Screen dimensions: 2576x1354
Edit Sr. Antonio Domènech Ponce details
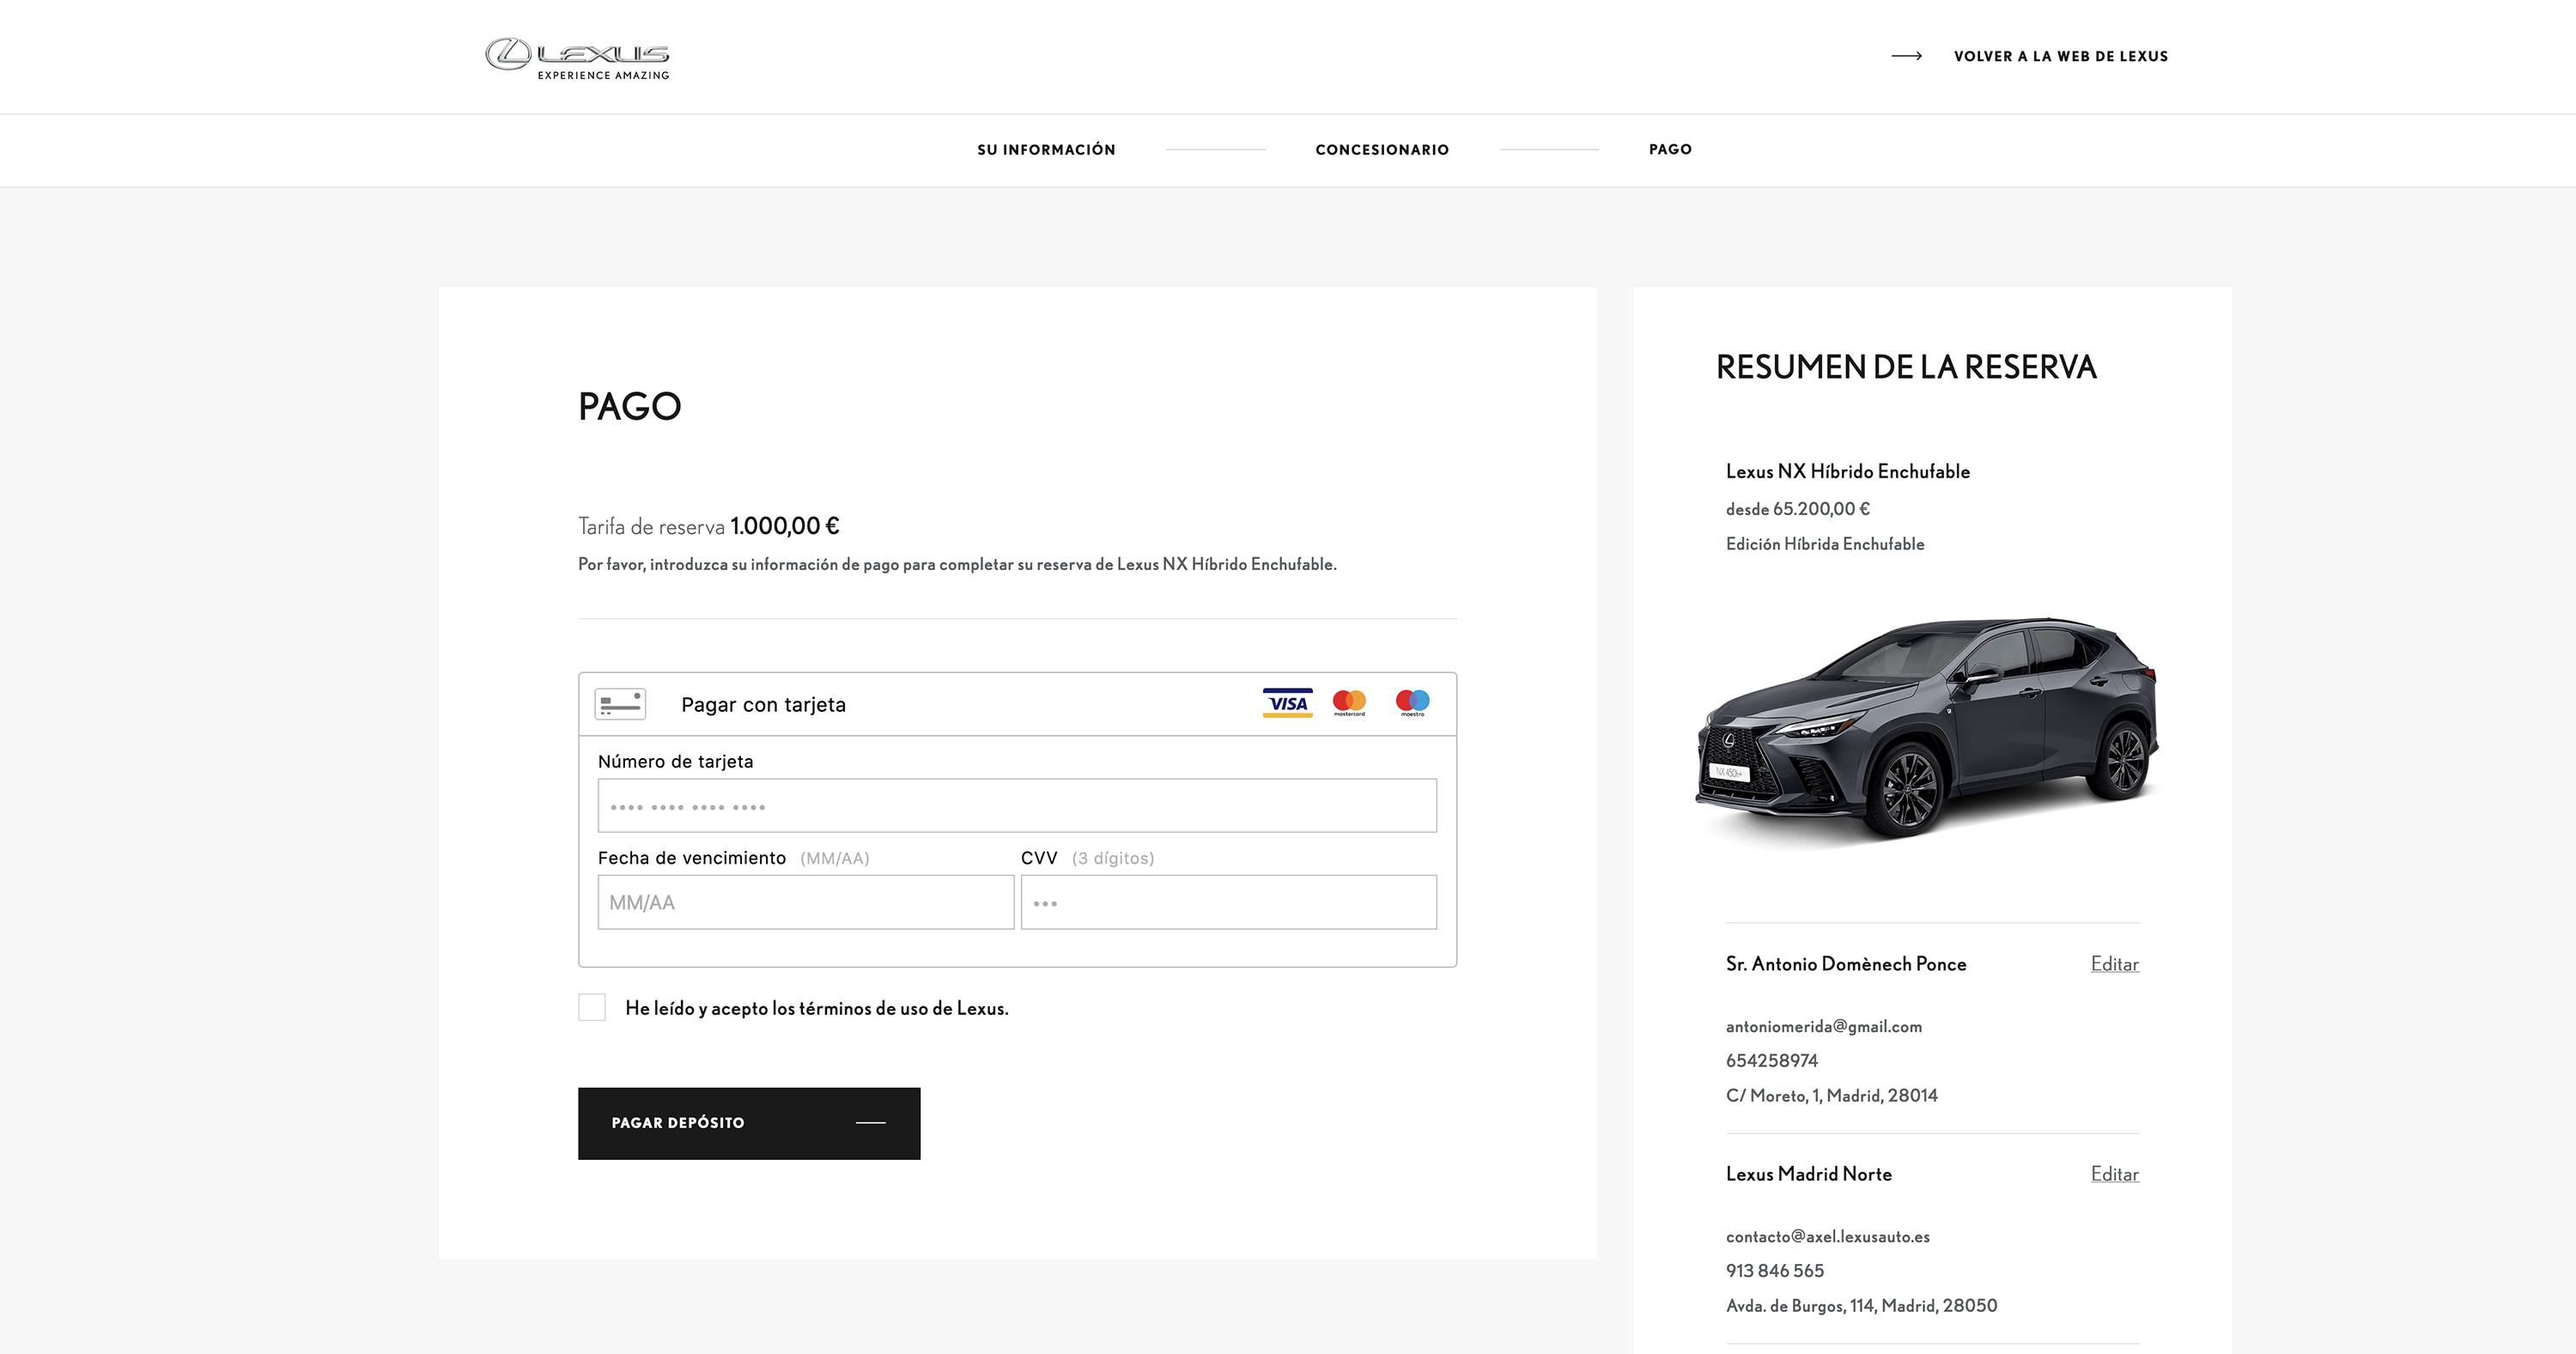point(2114,964)
